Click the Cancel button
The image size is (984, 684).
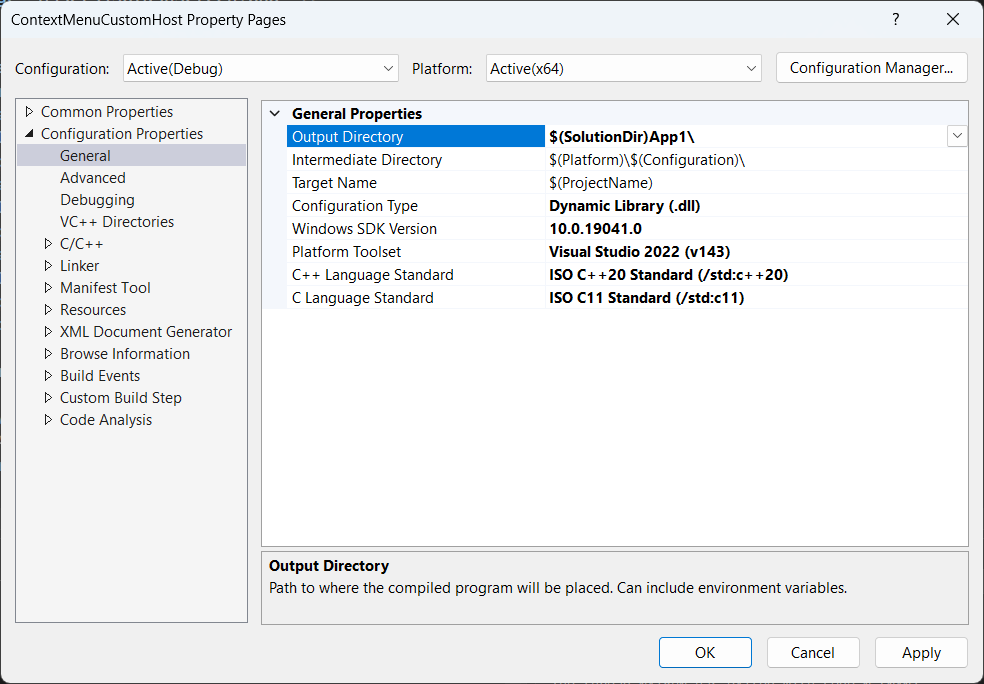pyautogui.click(x=813, y=653)
